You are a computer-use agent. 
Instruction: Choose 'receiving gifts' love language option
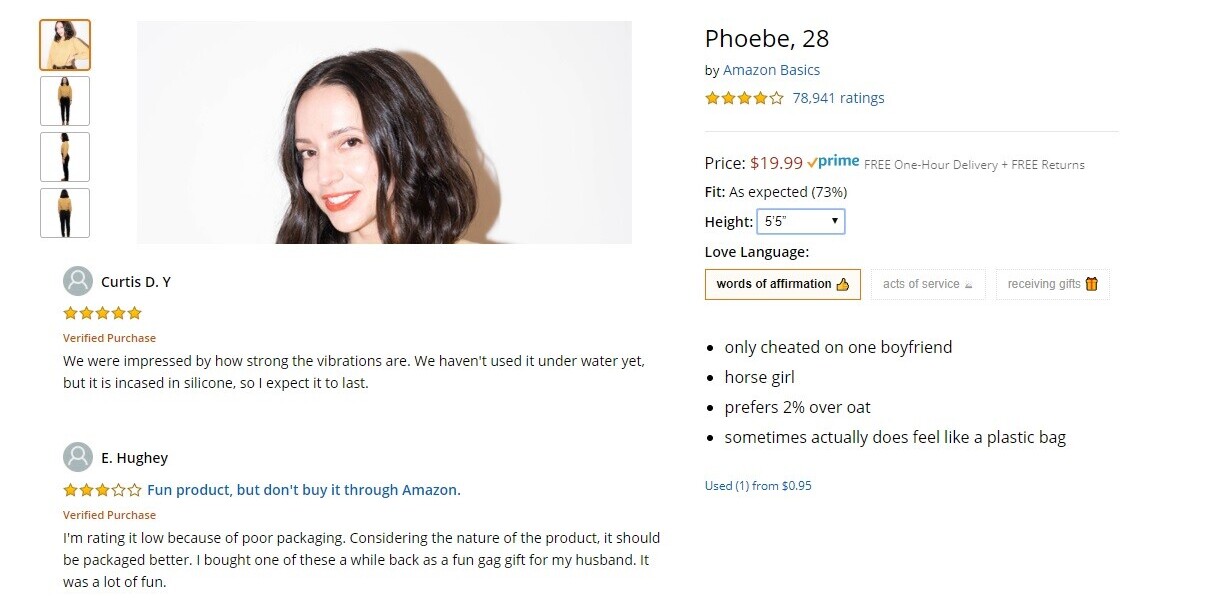[x=1052, y=284]
